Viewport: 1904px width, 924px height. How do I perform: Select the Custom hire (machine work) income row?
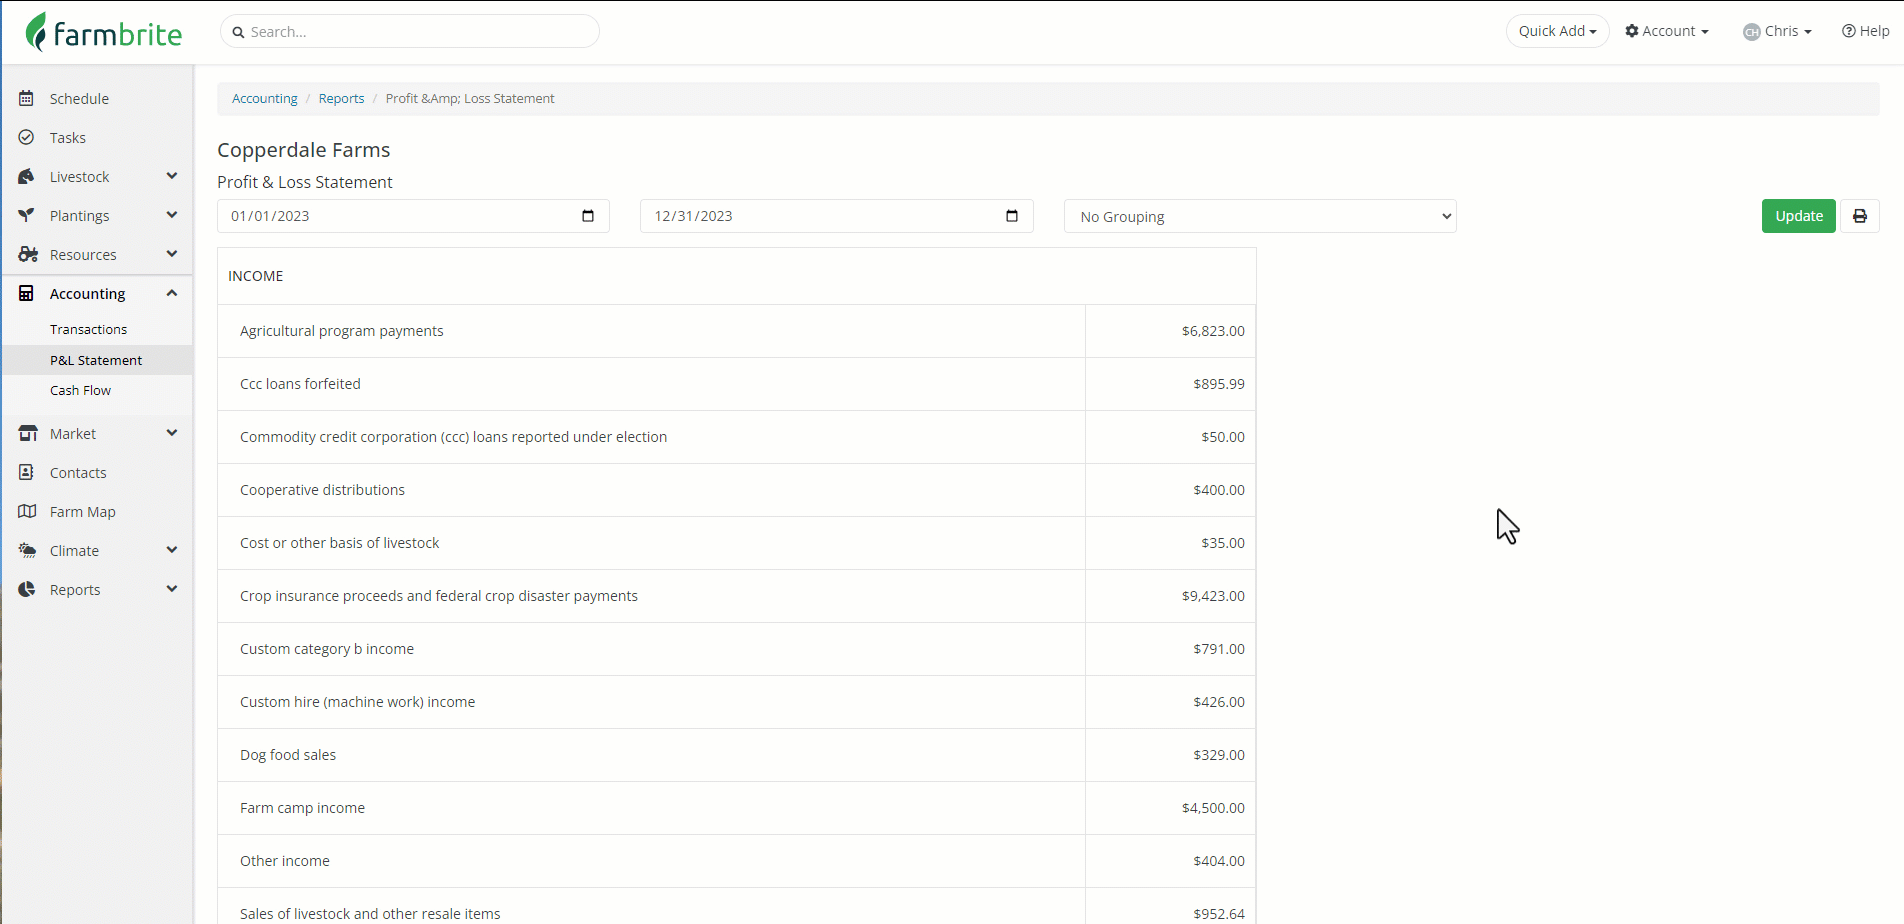(x=736, y=702)
